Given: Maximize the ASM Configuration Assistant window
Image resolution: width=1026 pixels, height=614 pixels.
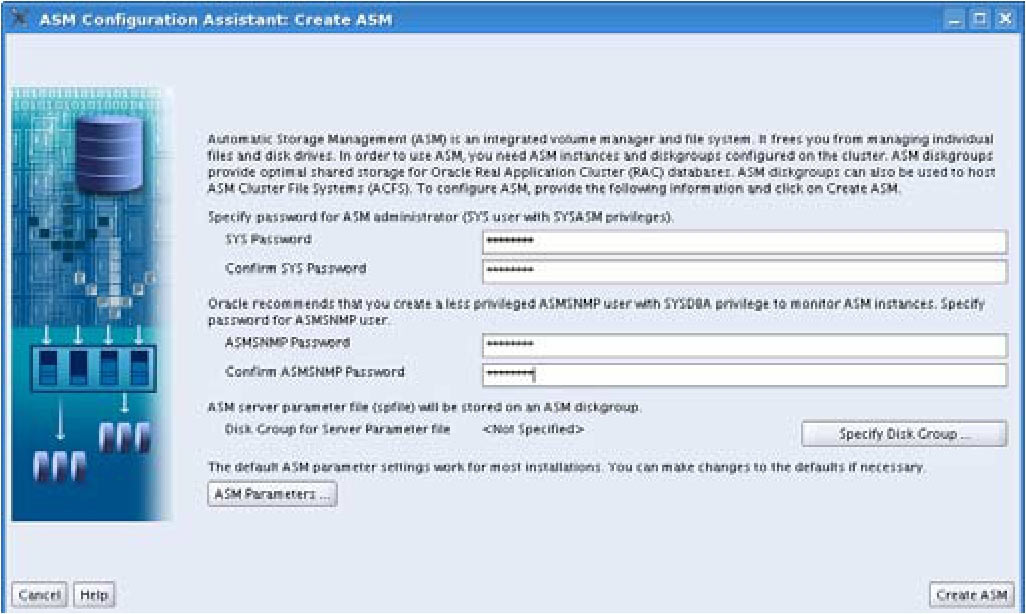Looking at the screenshot, I should pyautogui.click(x=980, y=20).
